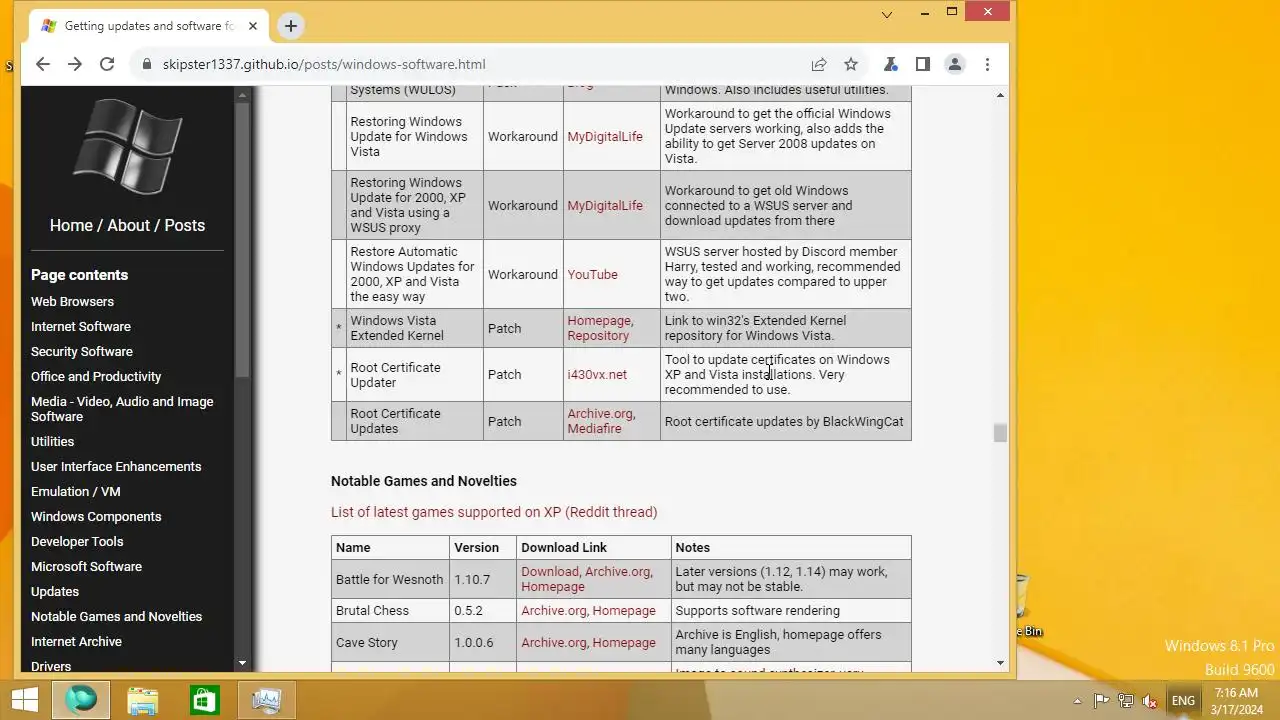Open the Archive.org link for Root Certificate Updates
Viewport: 1280px width, 720px height.
(x=600, y=413)
